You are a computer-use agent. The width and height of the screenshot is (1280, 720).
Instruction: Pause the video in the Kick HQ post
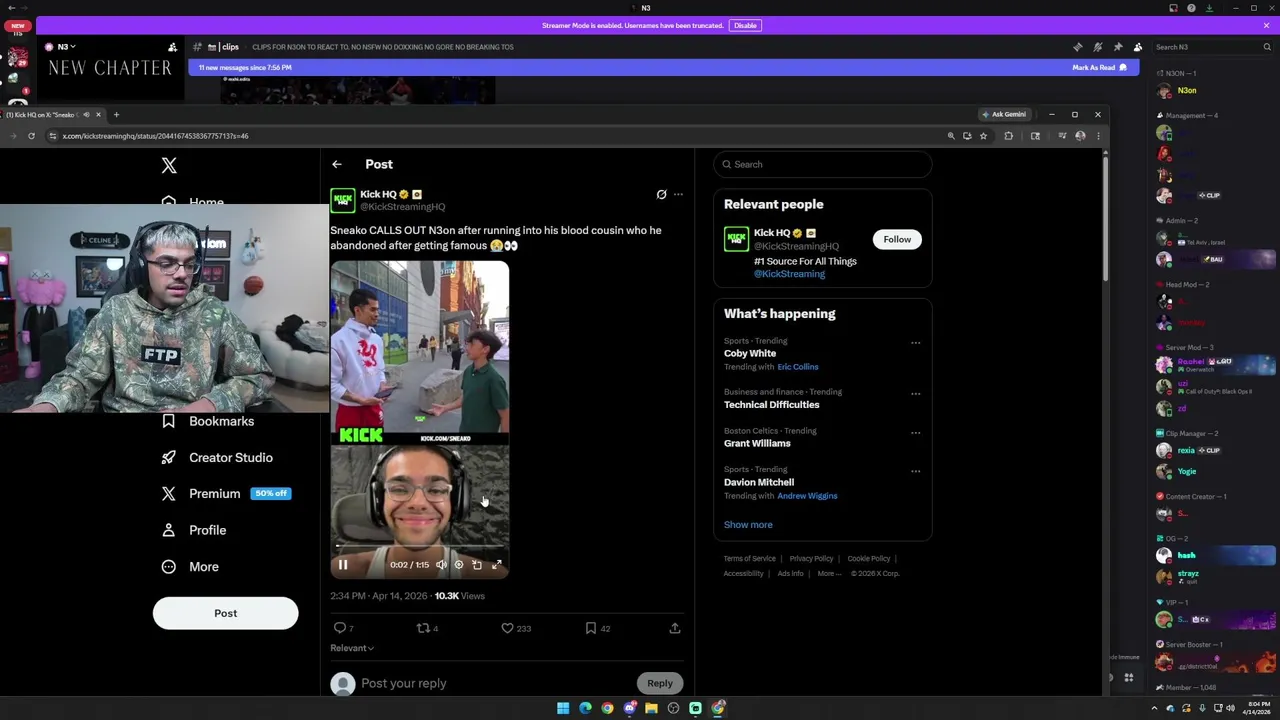point(342,565)
